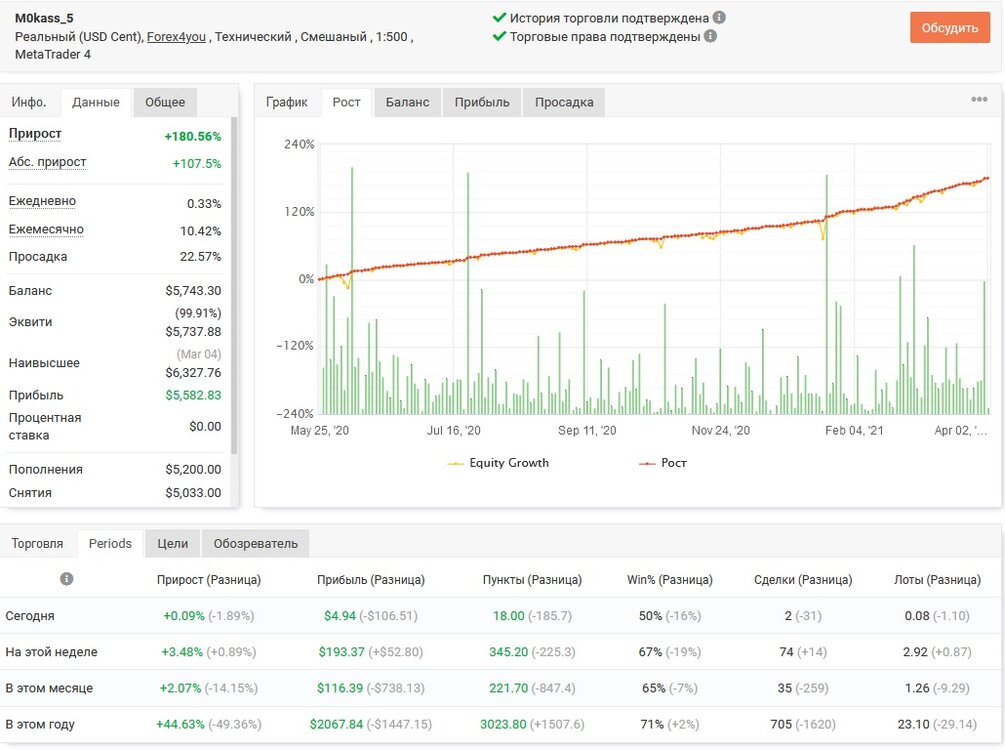The width and height of the screenshot is (1005, 750).
Task: Click the Снятия value $5,033.00
Action: (x=193, y=492)
